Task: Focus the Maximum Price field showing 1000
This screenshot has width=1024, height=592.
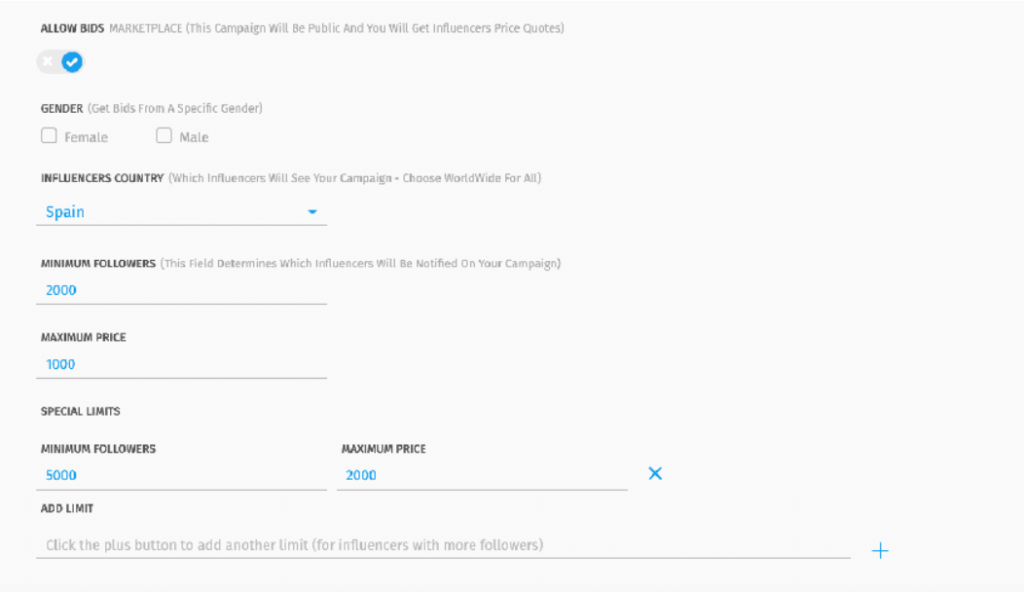Action: (x=182, y=364)
